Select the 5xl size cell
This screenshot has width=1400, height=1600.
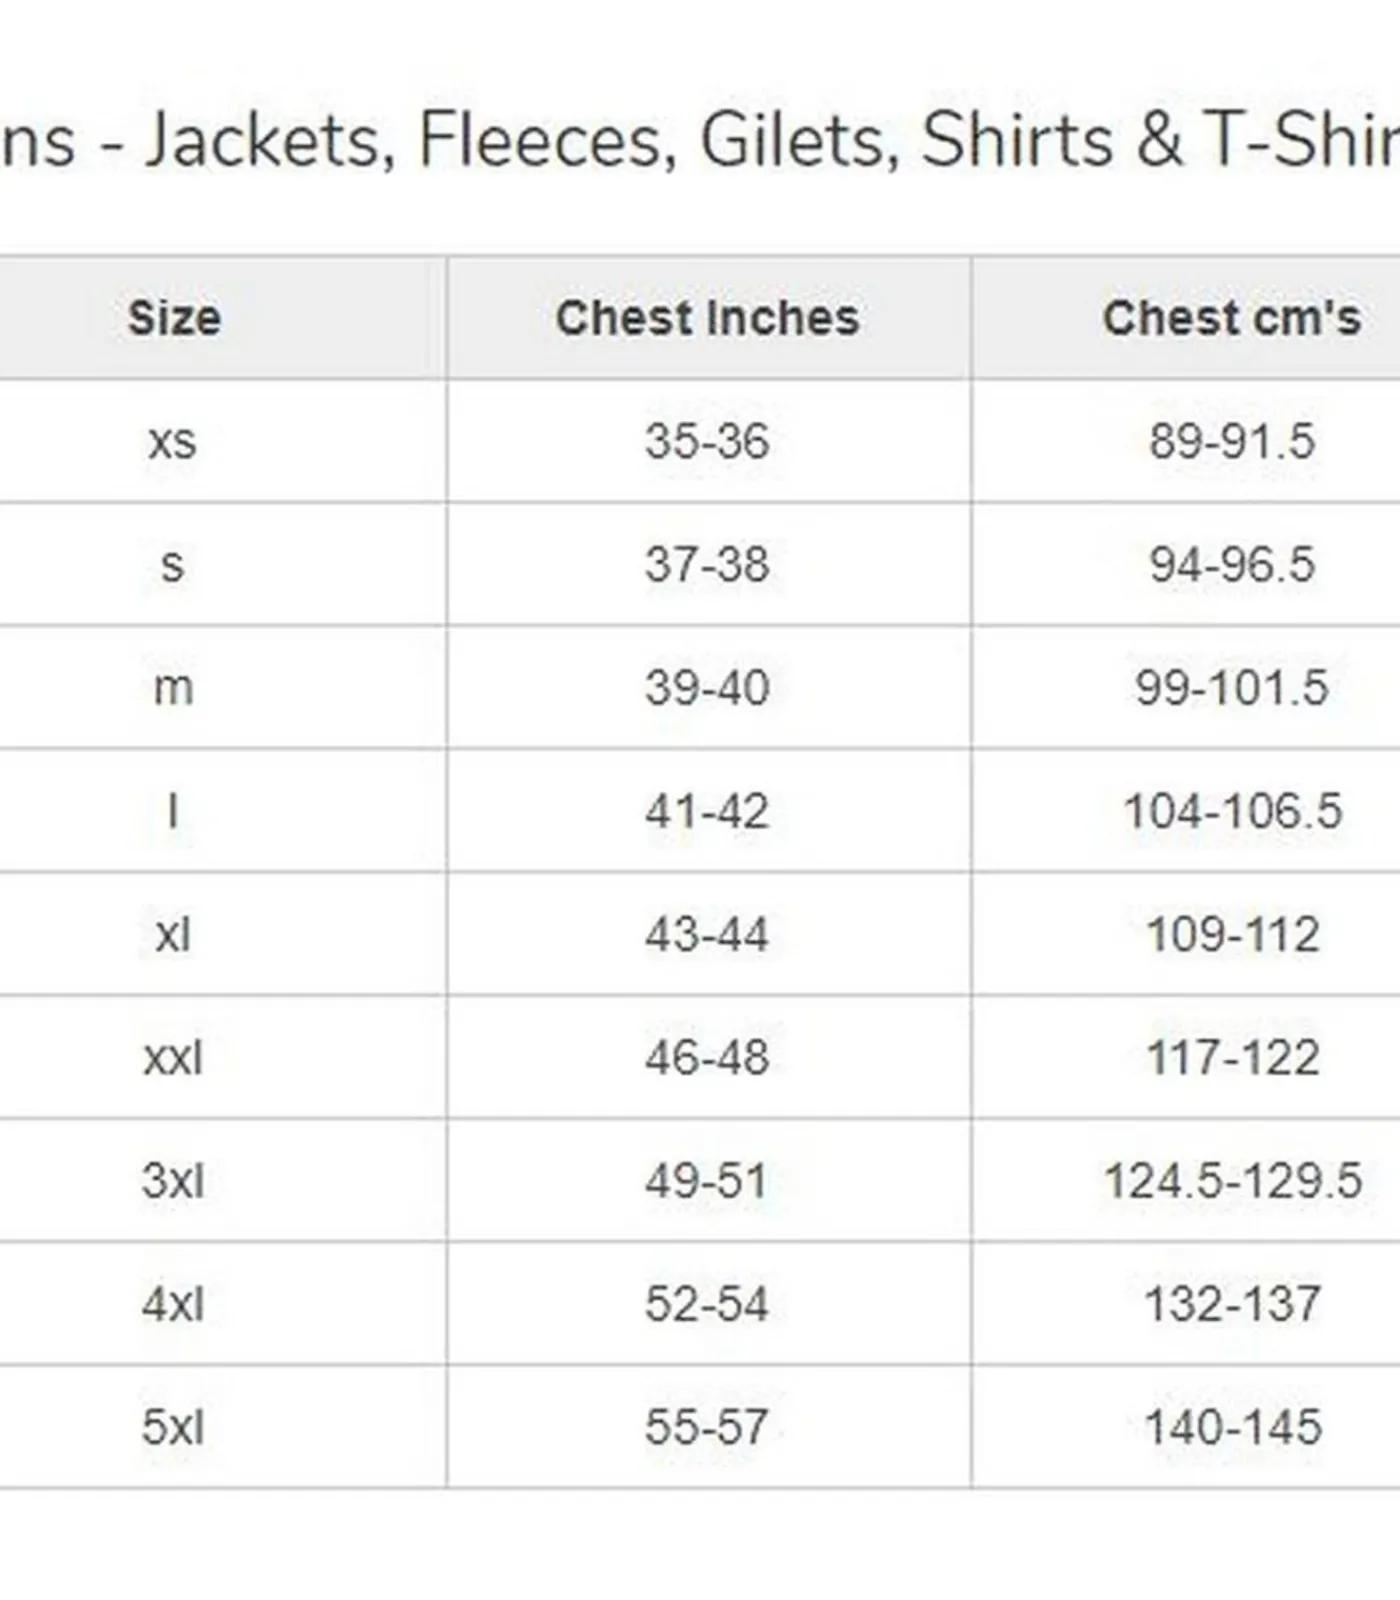pyautogui.click(x=173, y=1427)
